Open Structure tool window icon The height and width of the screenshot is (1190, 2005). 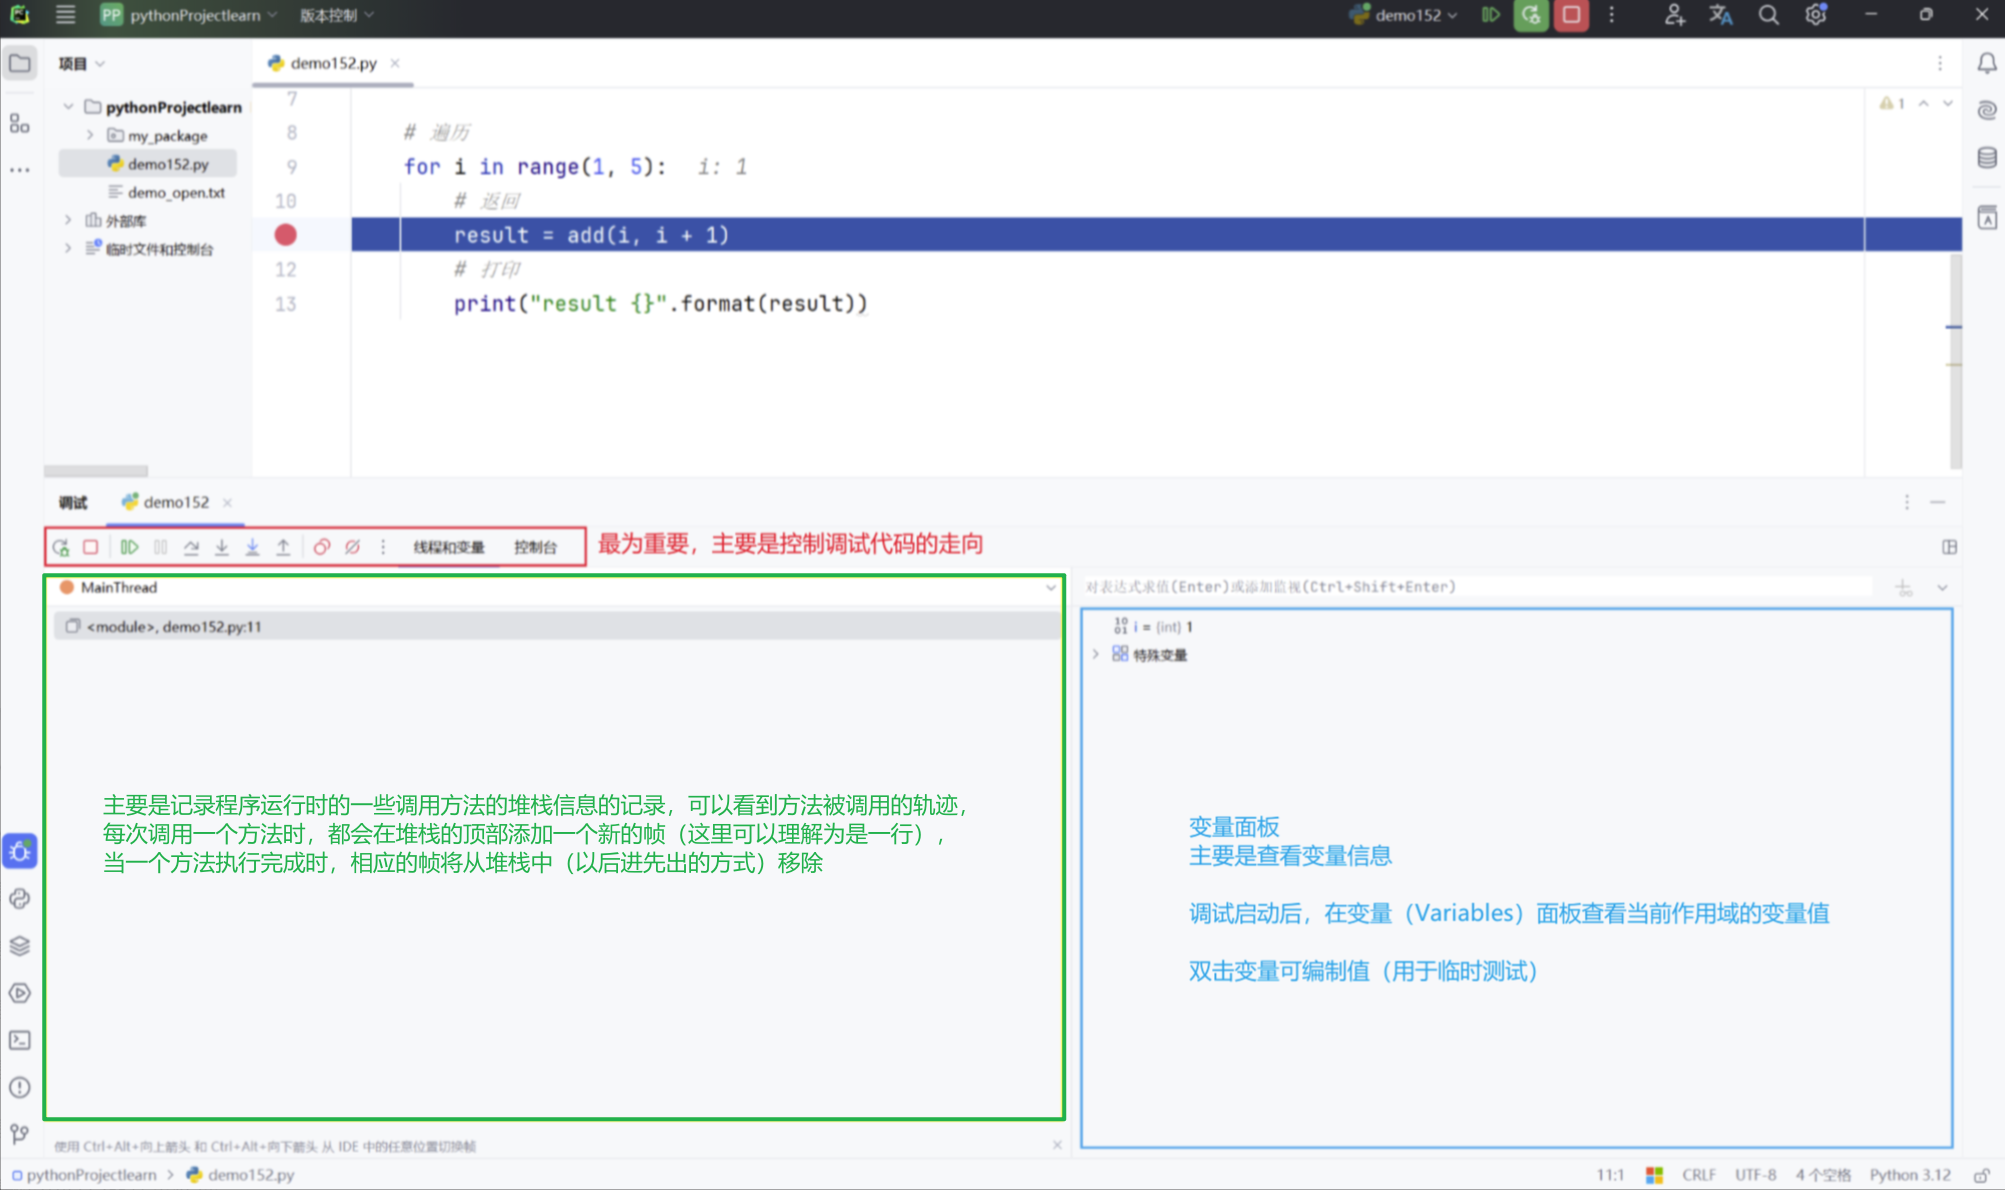[20, 123]
